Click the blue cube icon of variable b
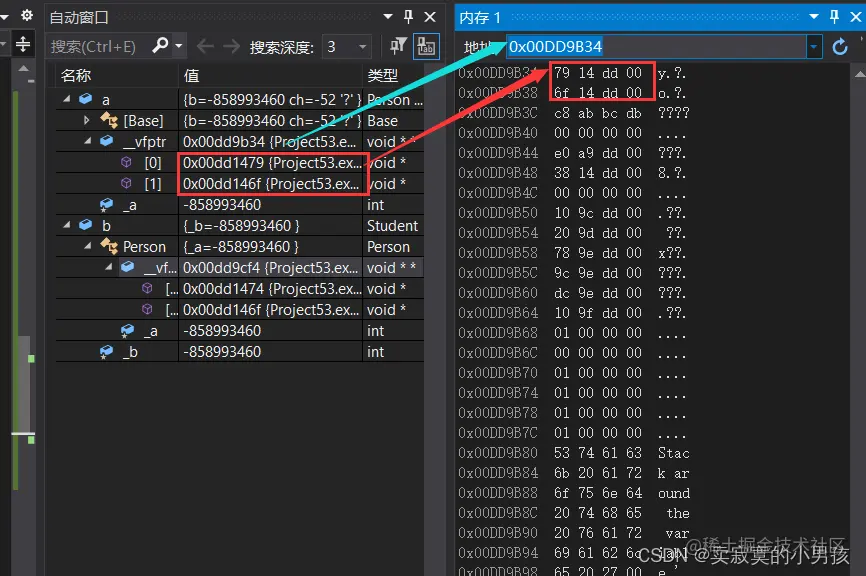 pyautogui.click(x=86, y=225)
